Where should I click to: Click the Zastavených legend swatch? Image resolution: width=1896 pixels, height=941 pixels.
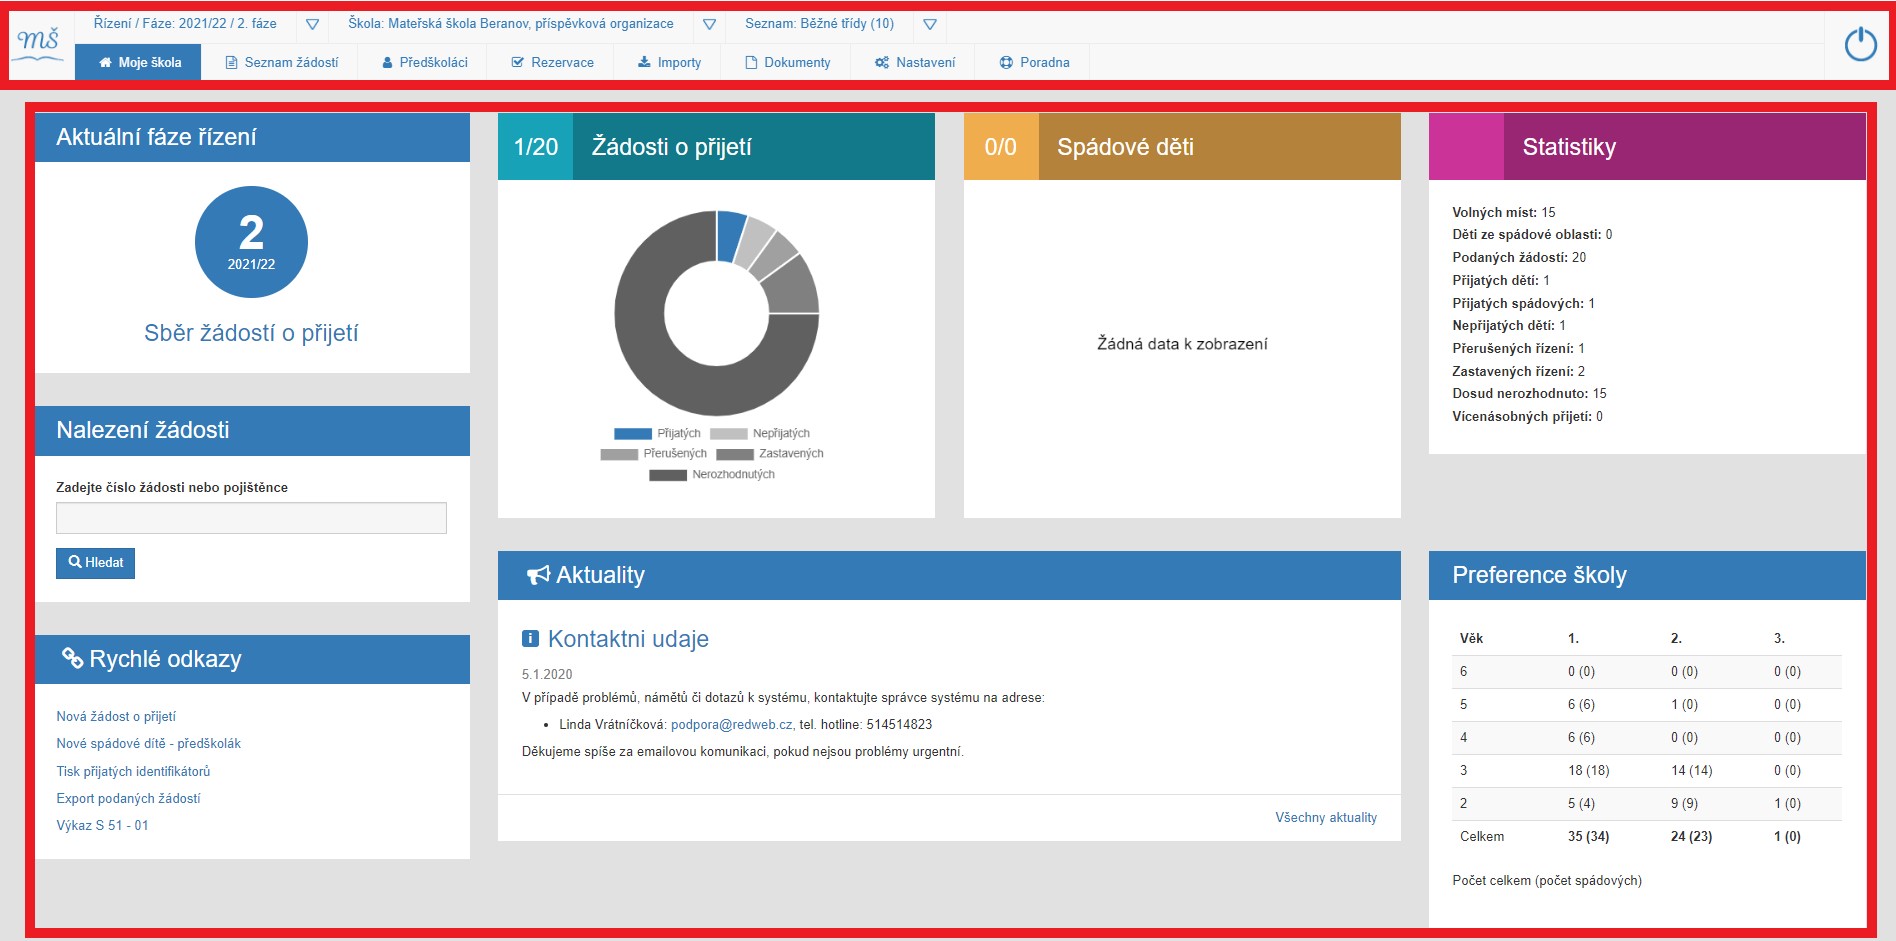pos(735,454)
